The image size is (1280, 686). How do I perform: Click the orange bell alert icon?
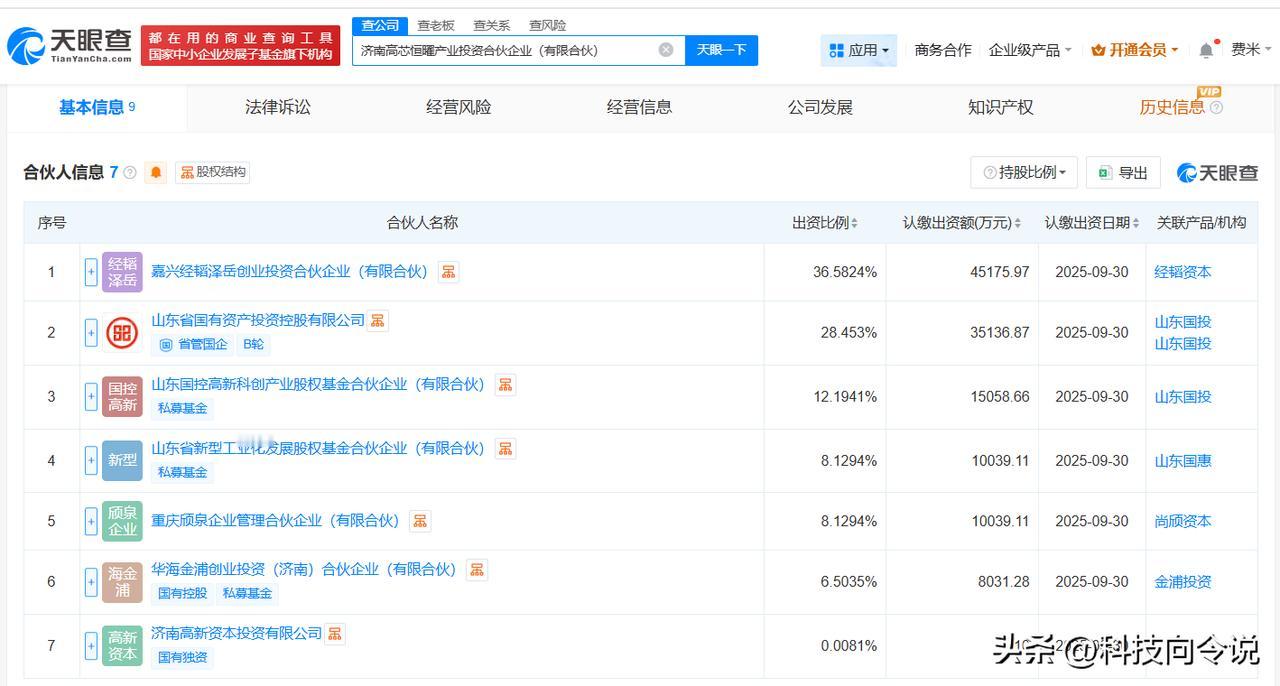click(x=156, y=172)
